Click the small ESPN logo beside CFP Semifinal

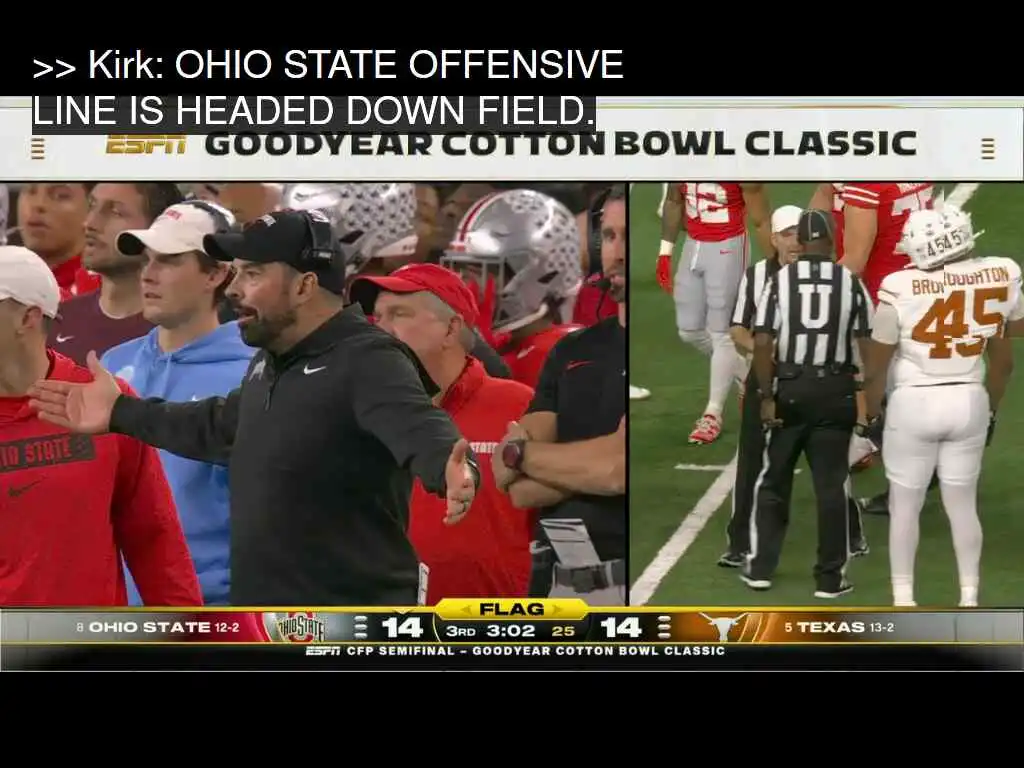coord(323,651)
